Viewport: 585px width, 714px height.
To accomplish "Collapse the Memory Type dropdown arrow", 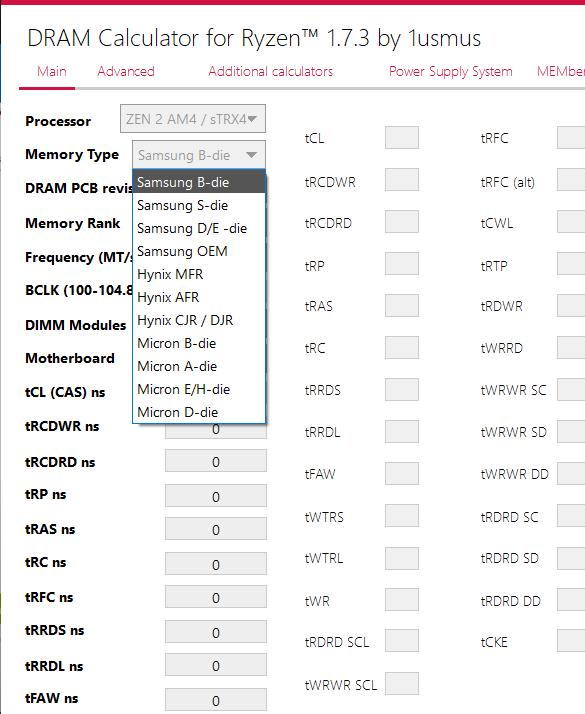I will 251,155.
